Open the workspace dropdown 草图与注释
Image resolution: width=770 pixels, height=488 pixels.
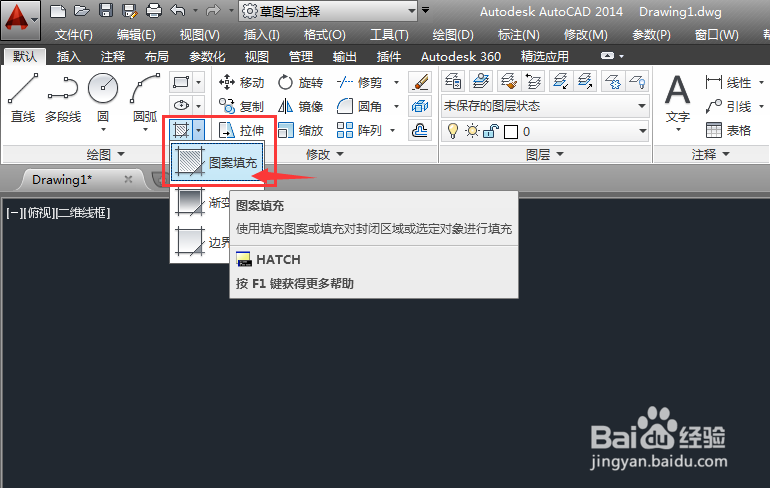point(328,11)
